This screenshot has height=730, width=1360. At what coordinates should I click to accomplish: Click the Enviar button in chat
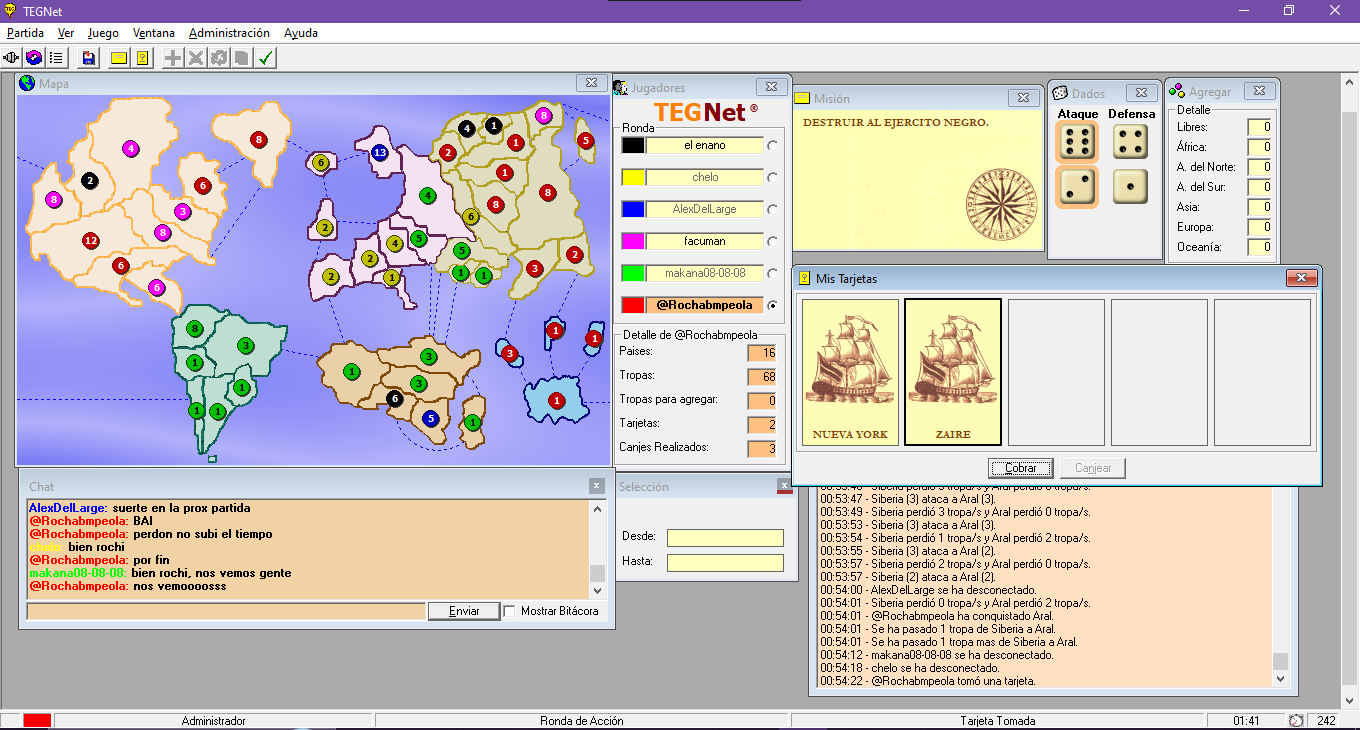(x=464, y=611)
